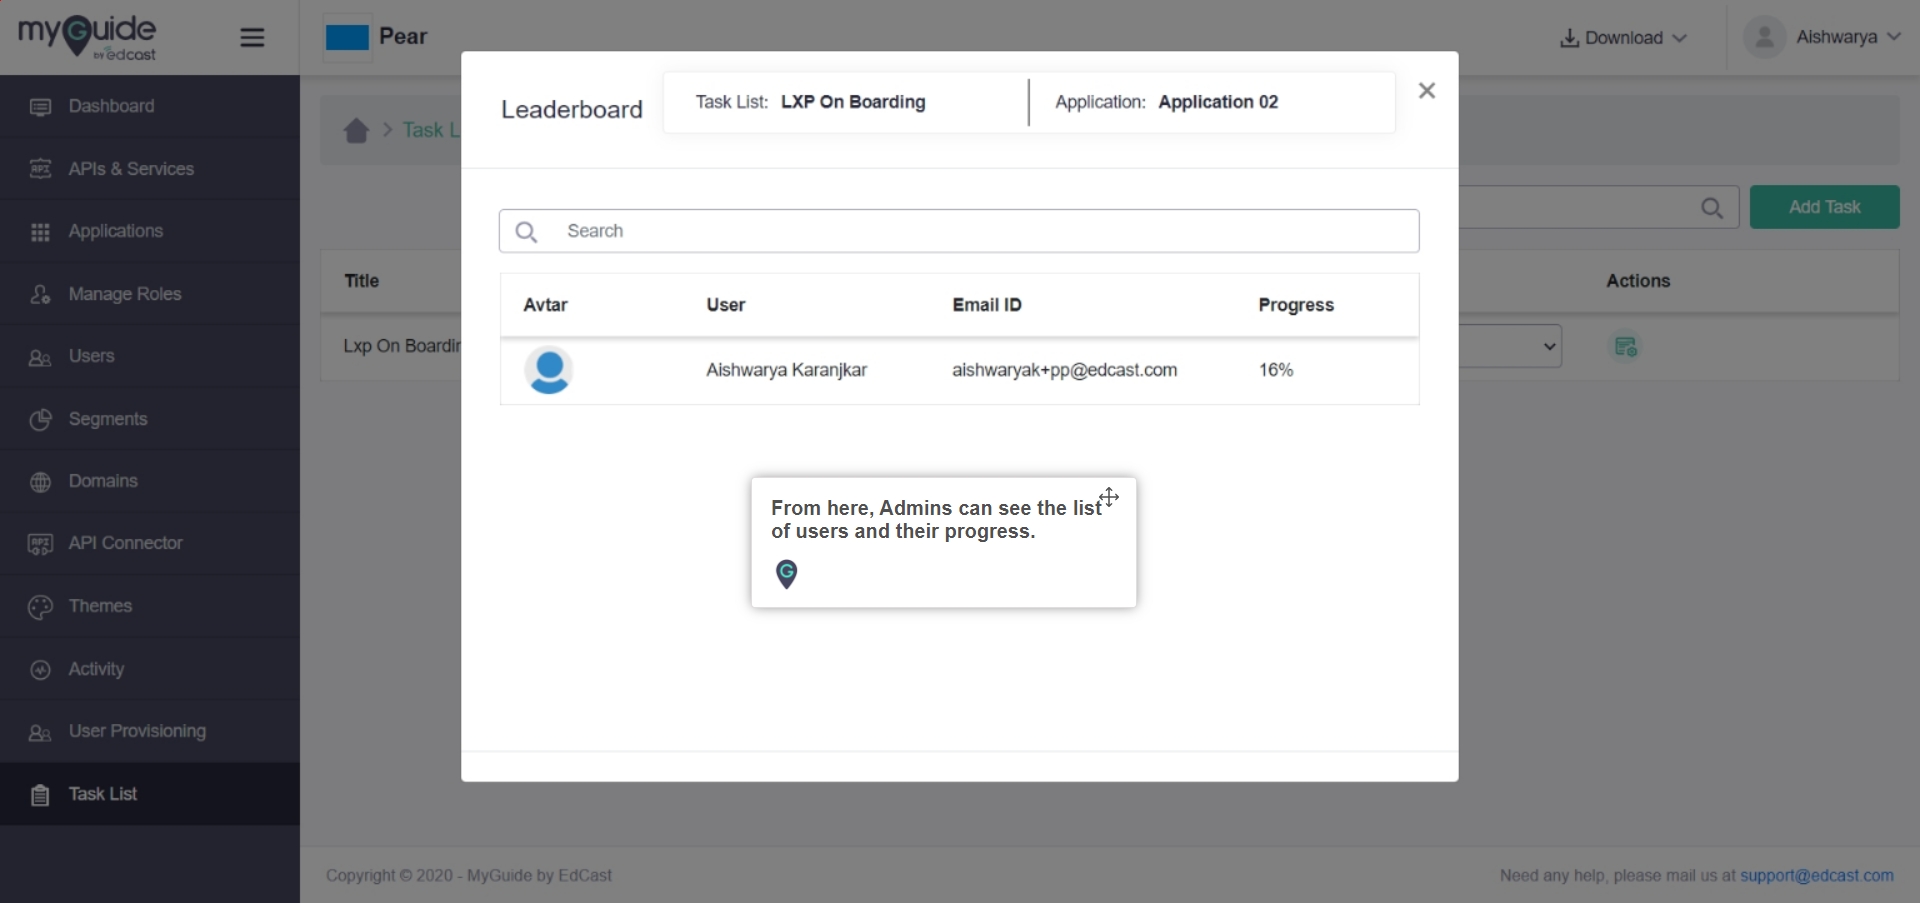Click the Application 02 label

1218,102
